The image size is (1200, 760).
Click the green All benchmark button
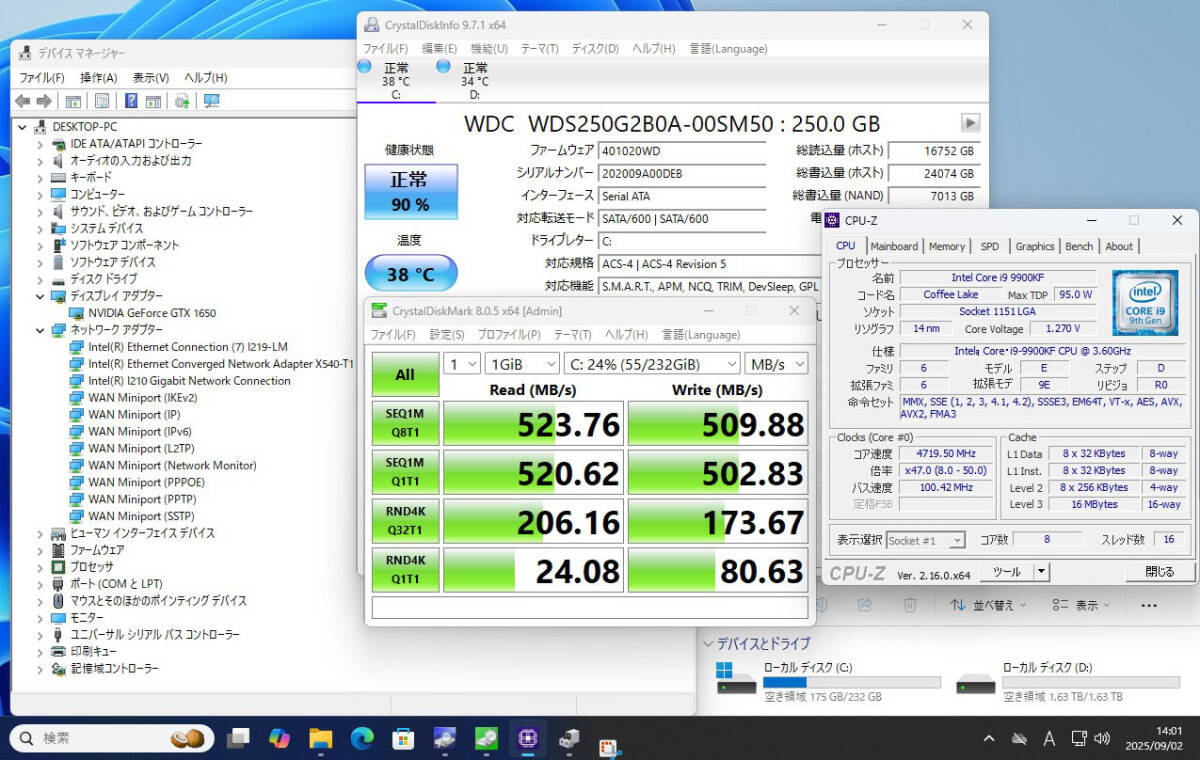[405, 375]
